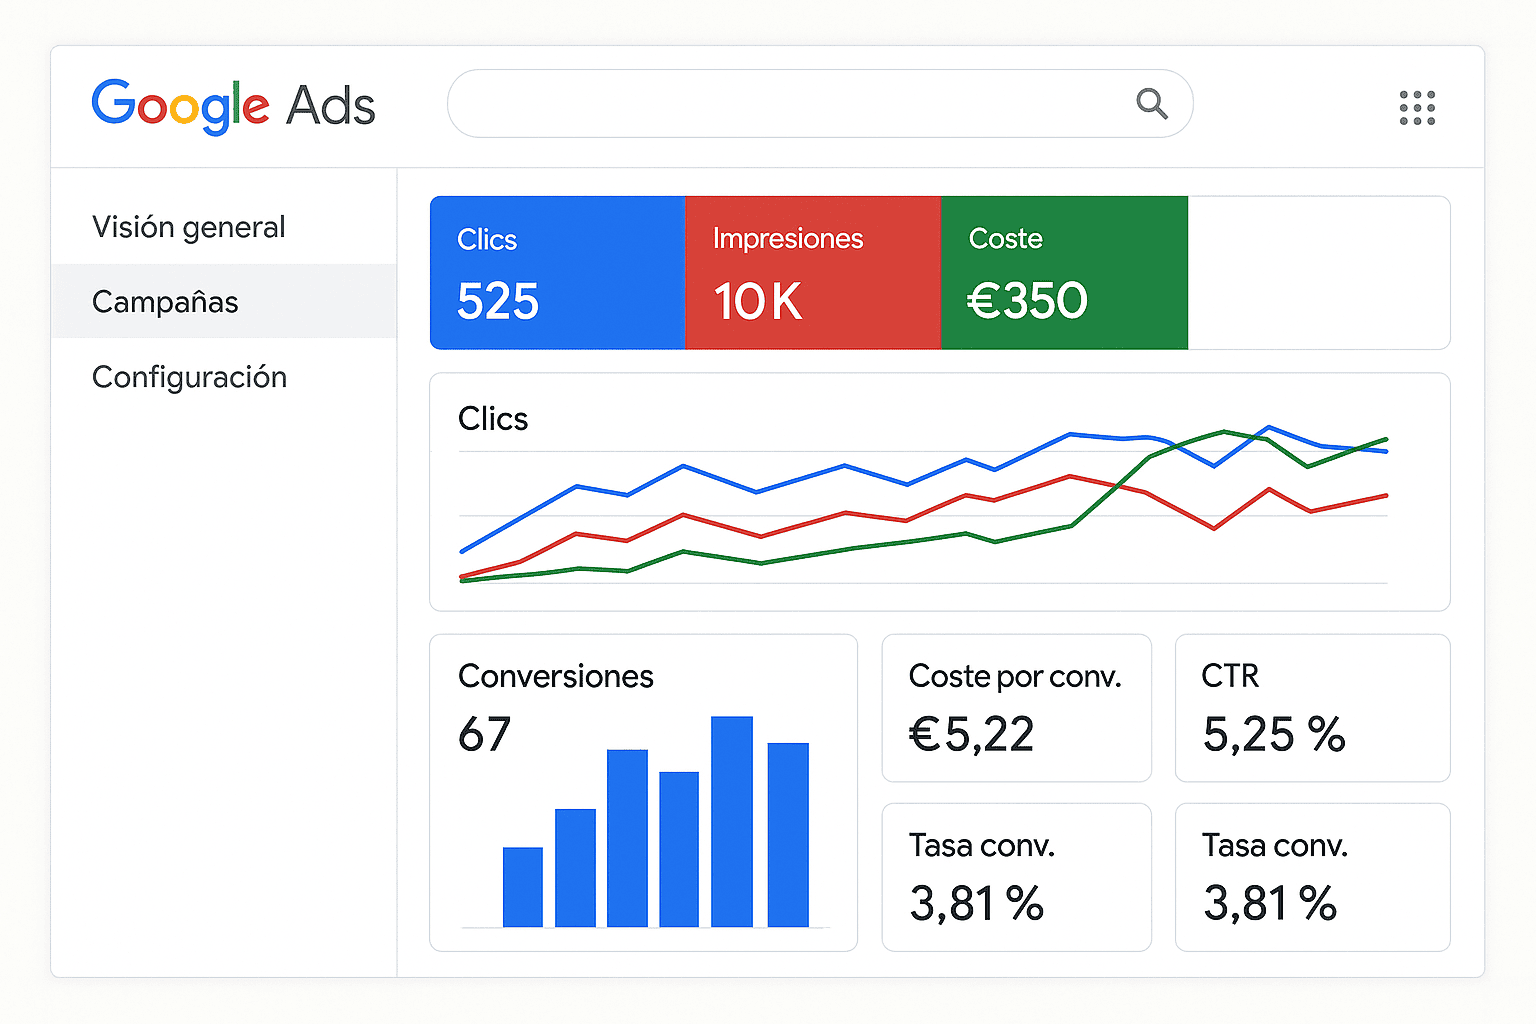Select the CTR metric card
1536x1024 pixels.
click(1312, 708)
